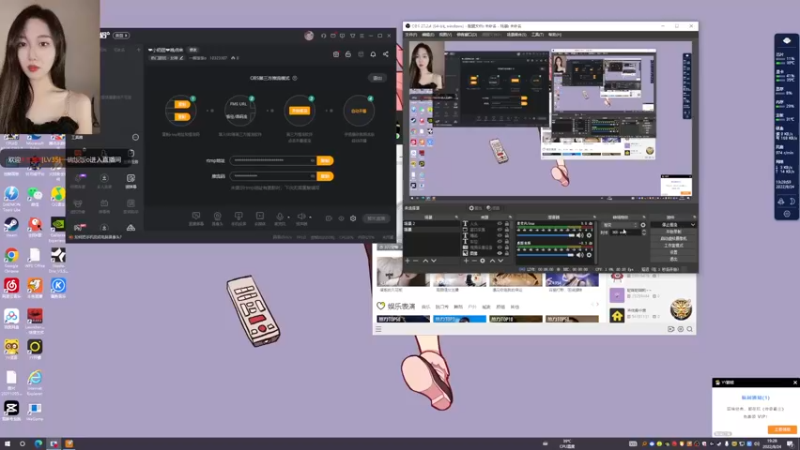
Task: Select the GeForce Experience desktop icon
Action: click(58, 225)
